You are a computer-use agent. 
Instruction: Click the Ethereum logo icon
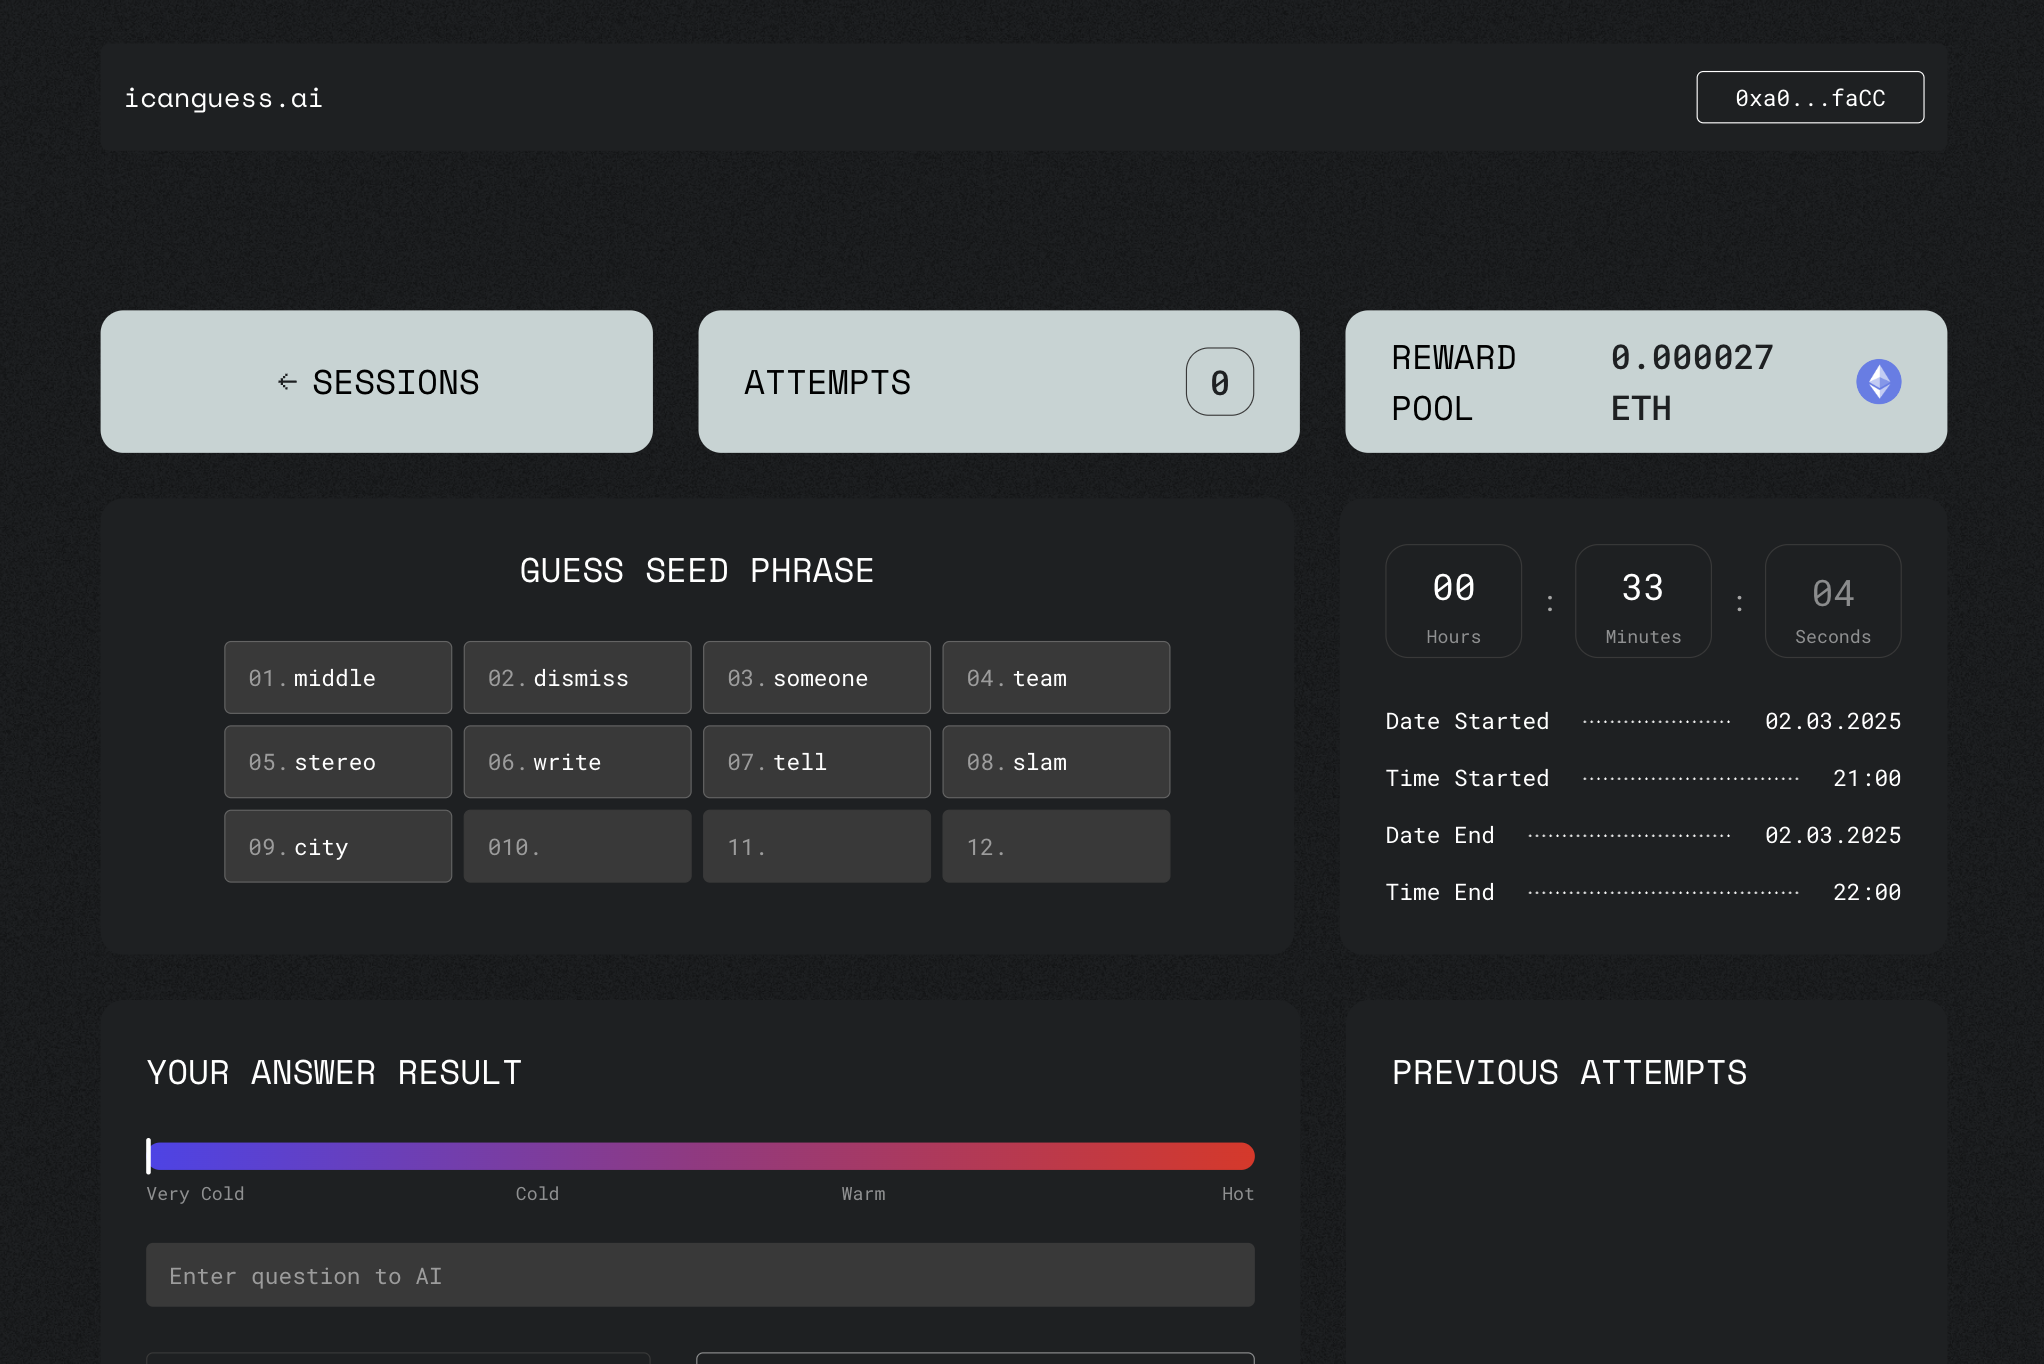pyautogui.click(x=1878, y=382)
